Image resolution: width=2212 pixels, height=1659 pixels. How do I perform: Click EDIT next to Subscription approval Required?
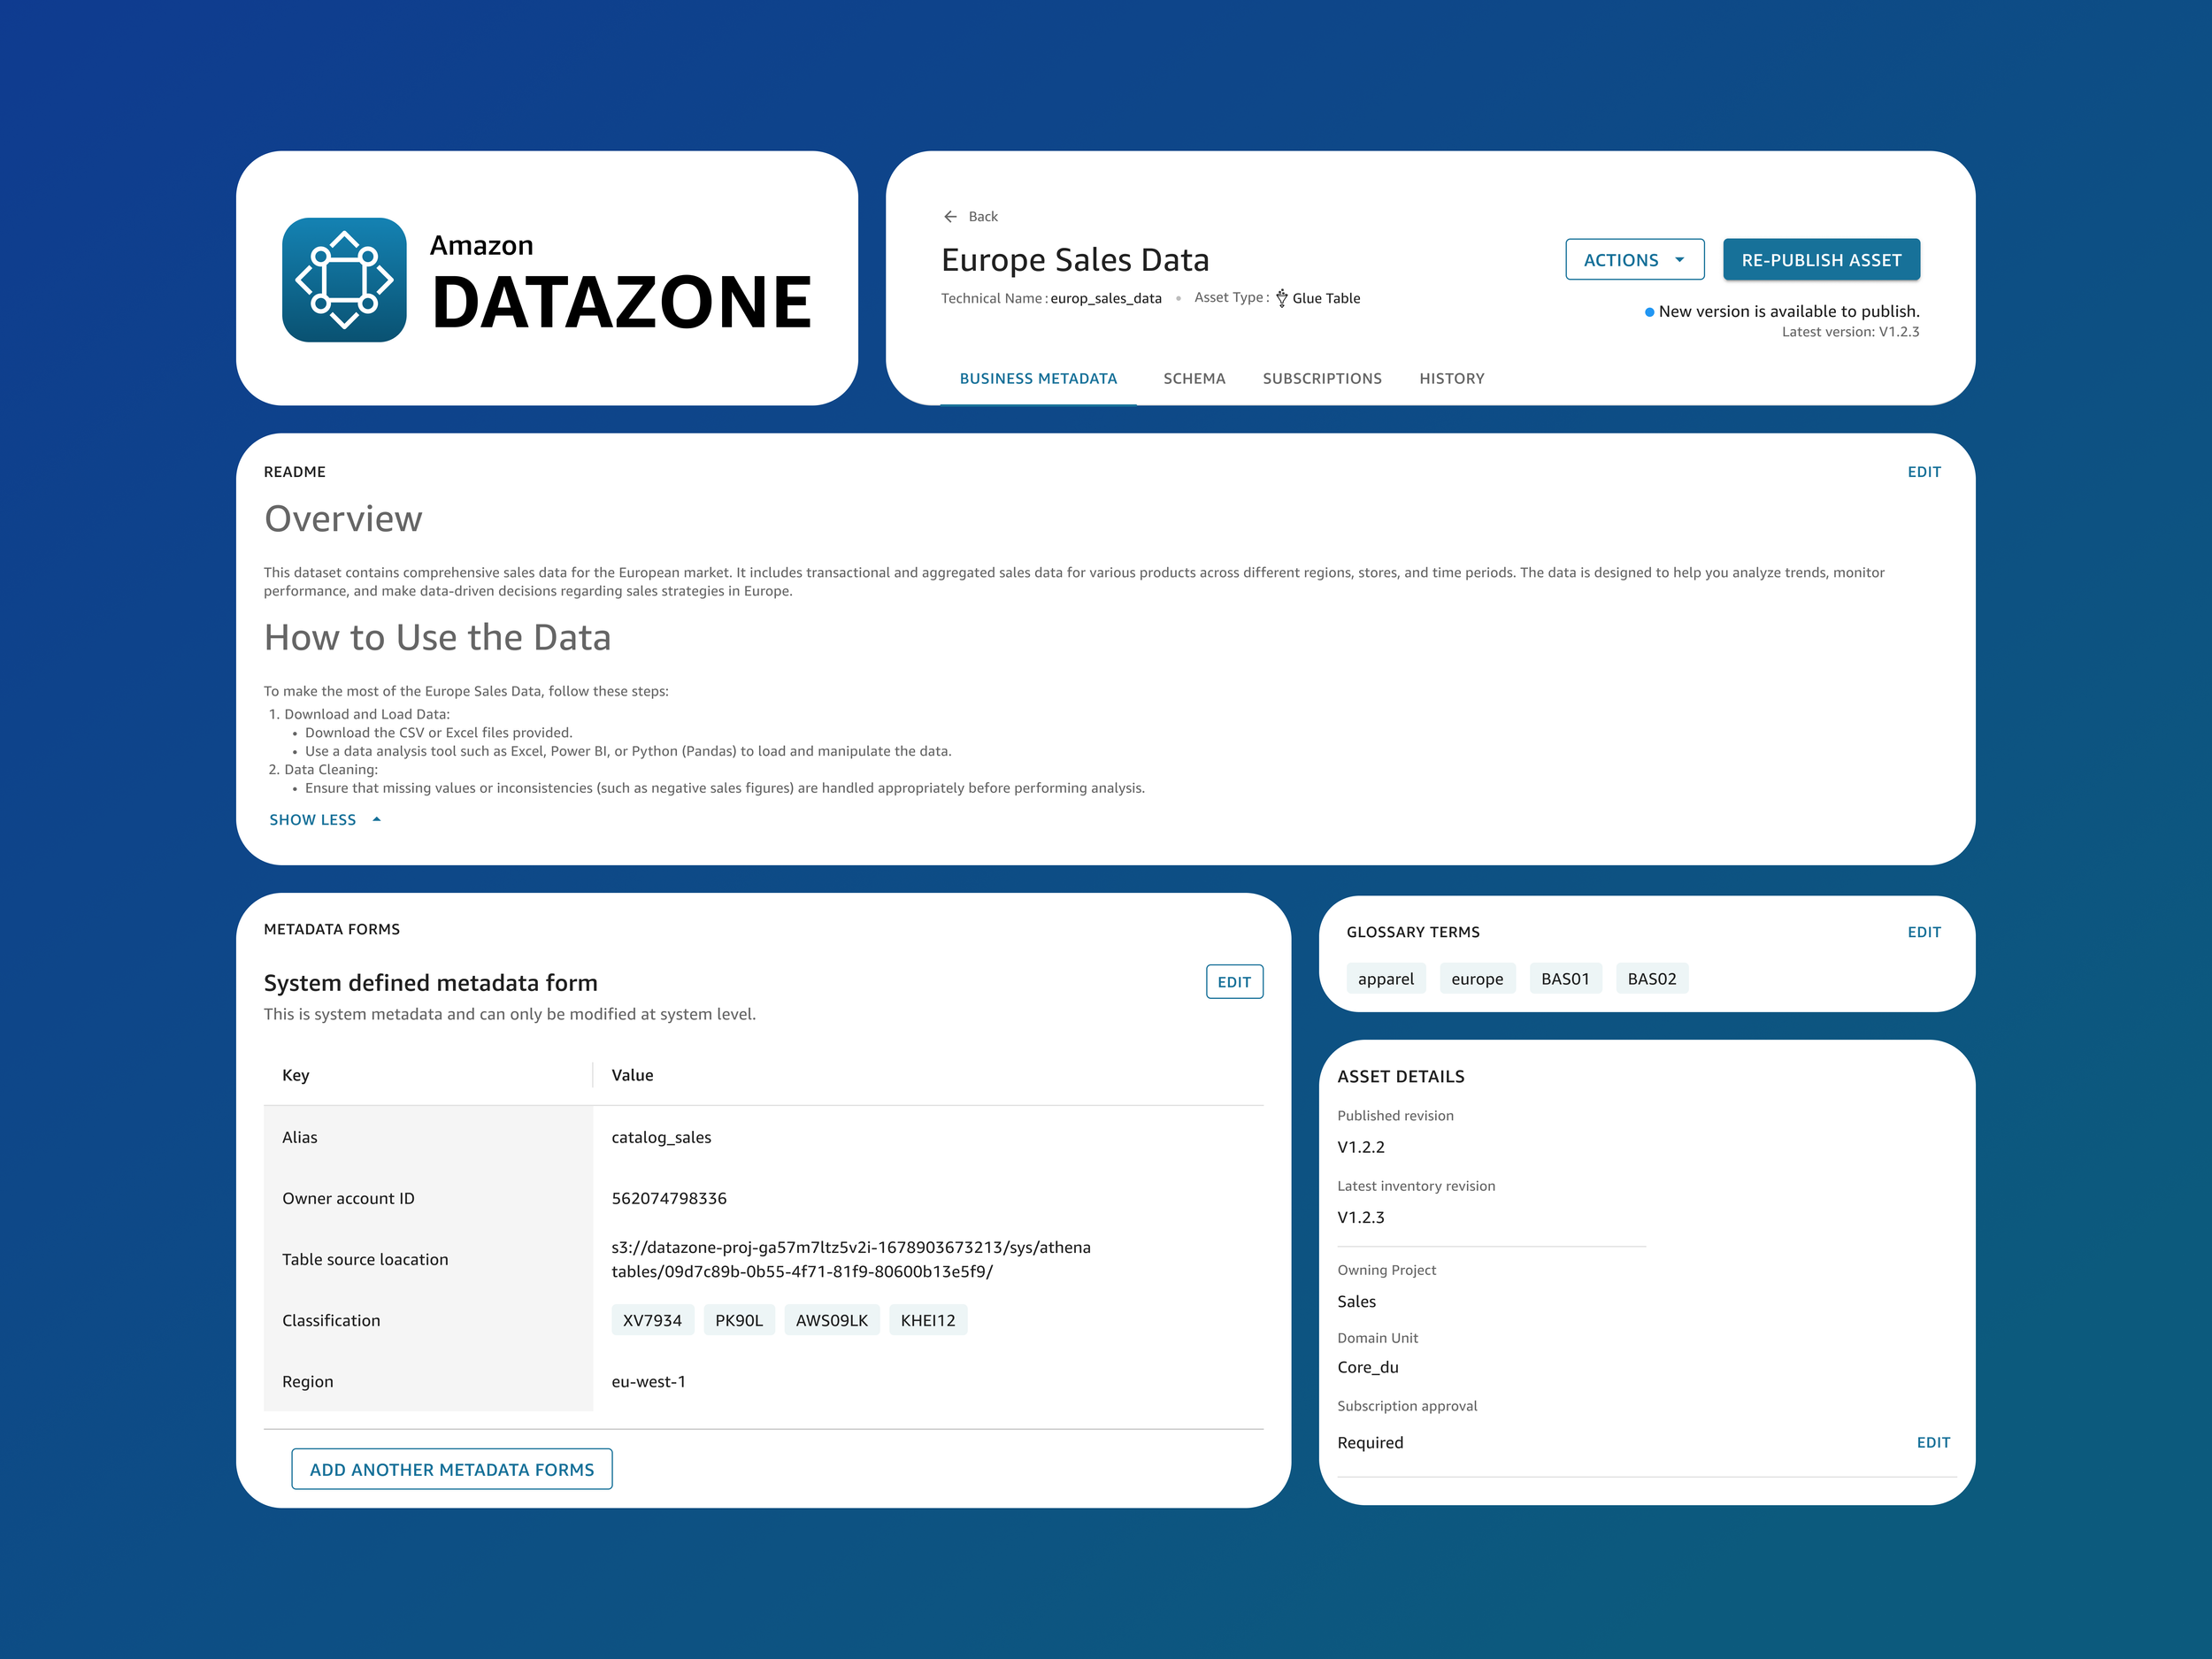coord(1933,1442)
